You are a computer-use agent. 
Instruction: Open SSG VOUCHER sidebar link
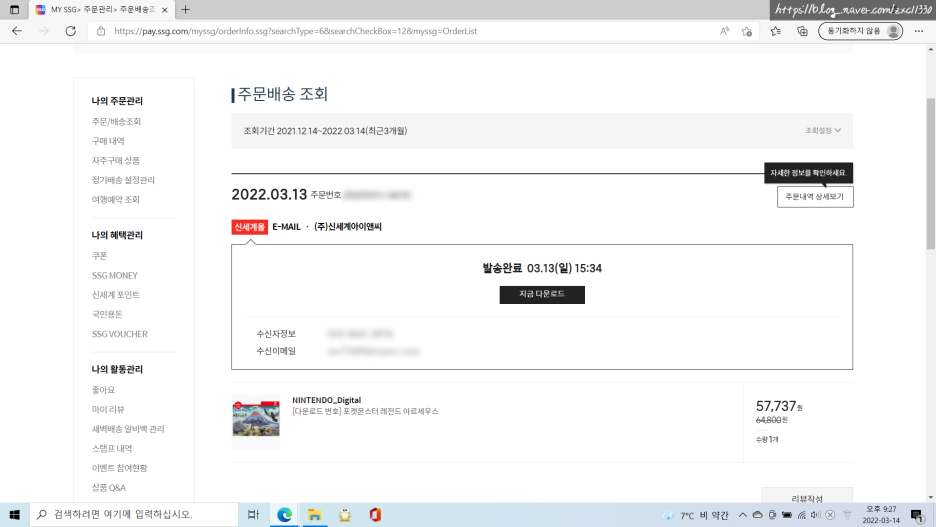click(119, 334)
